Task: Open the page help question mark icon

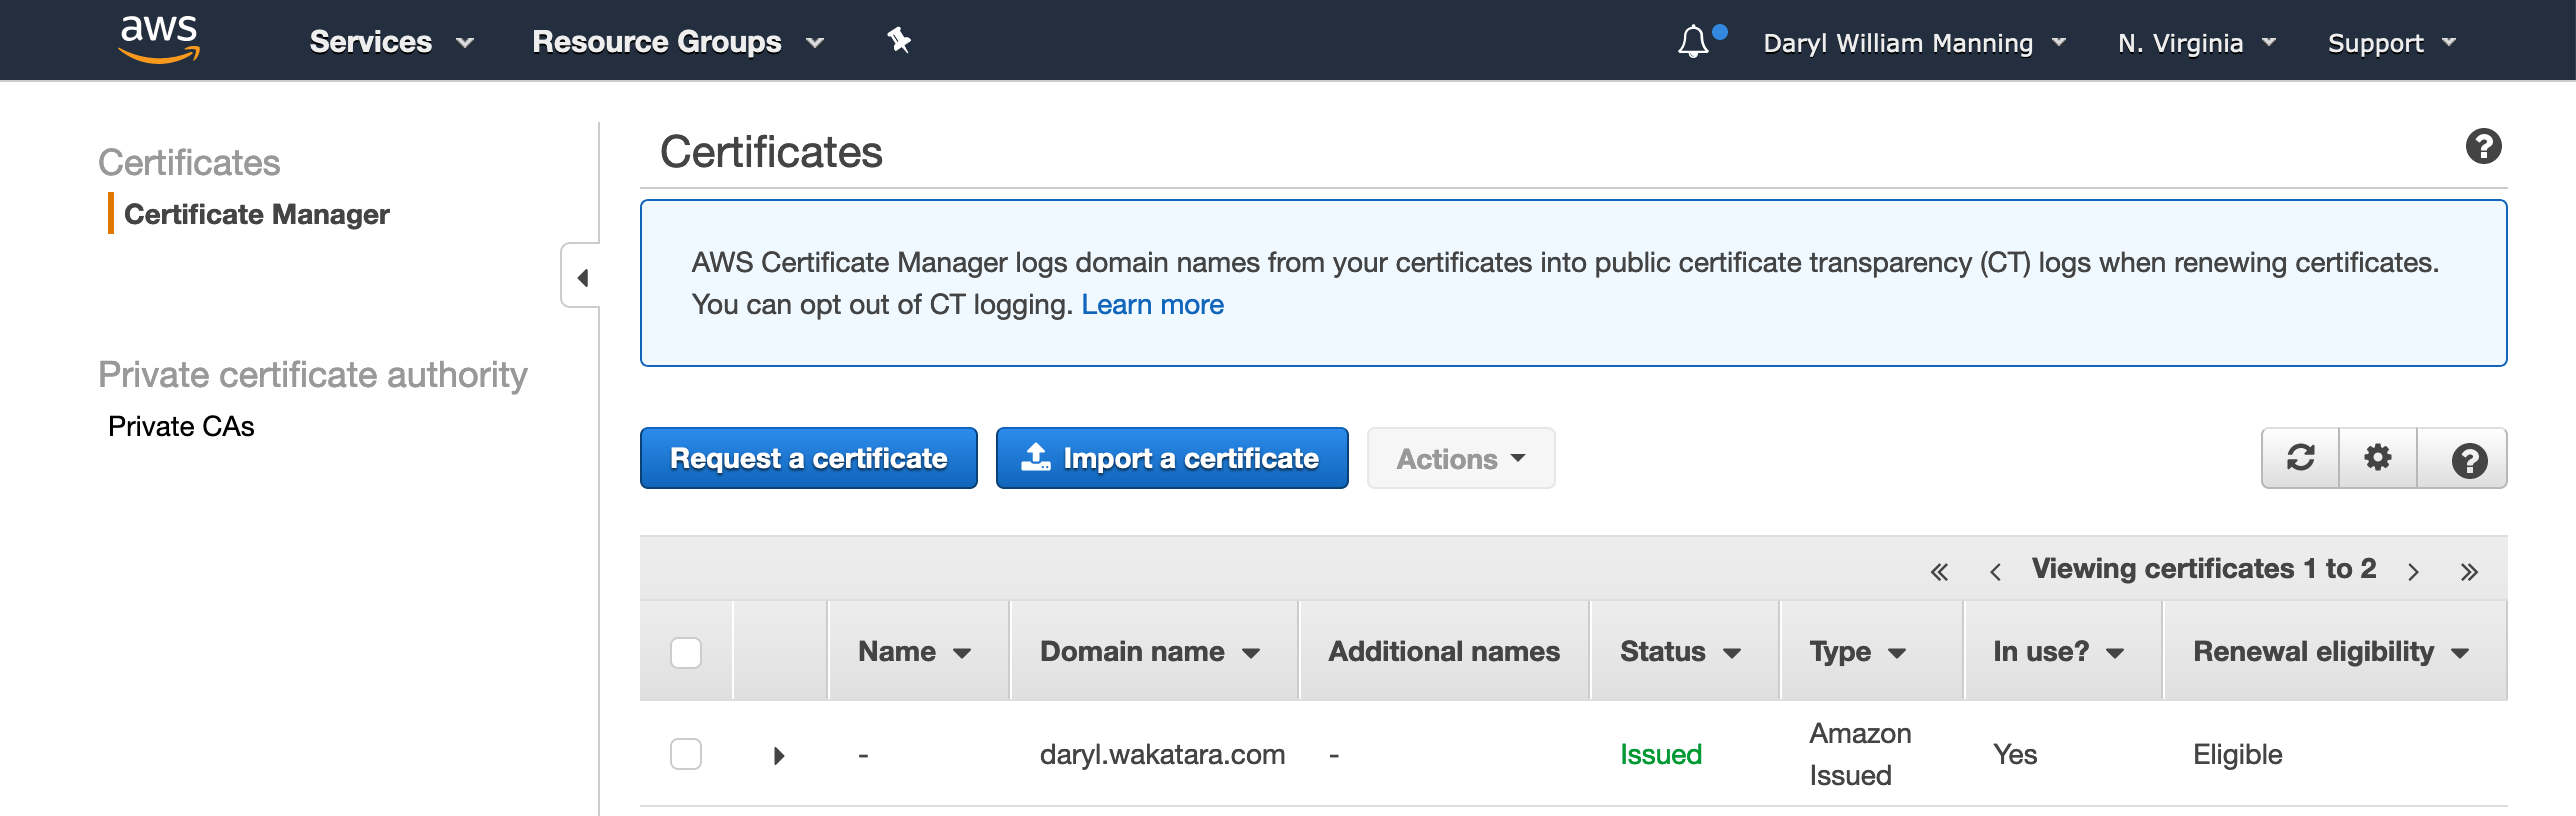Action: tap(2483, 147)
